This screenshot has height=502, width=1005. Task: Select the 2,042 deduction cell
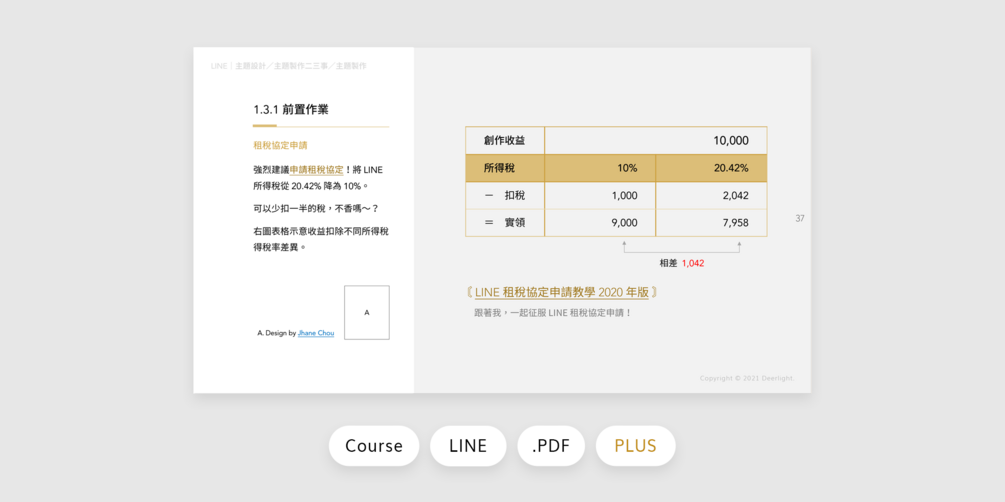pos(711,196)
